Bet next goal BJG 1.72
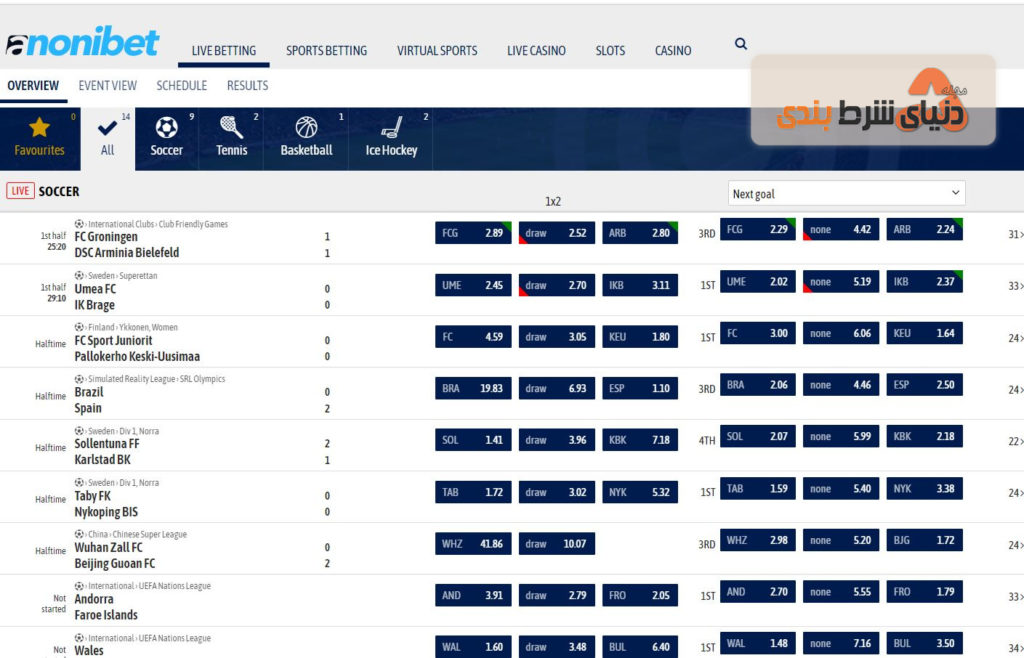 pos(925,540)
